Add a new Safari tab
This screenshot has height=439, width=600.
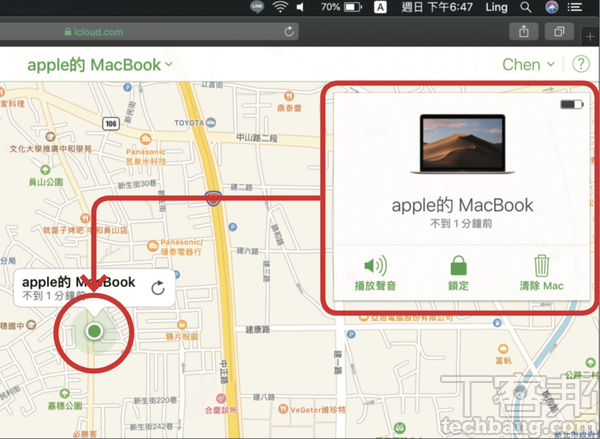pyautogui.click(x=590, y=37)
